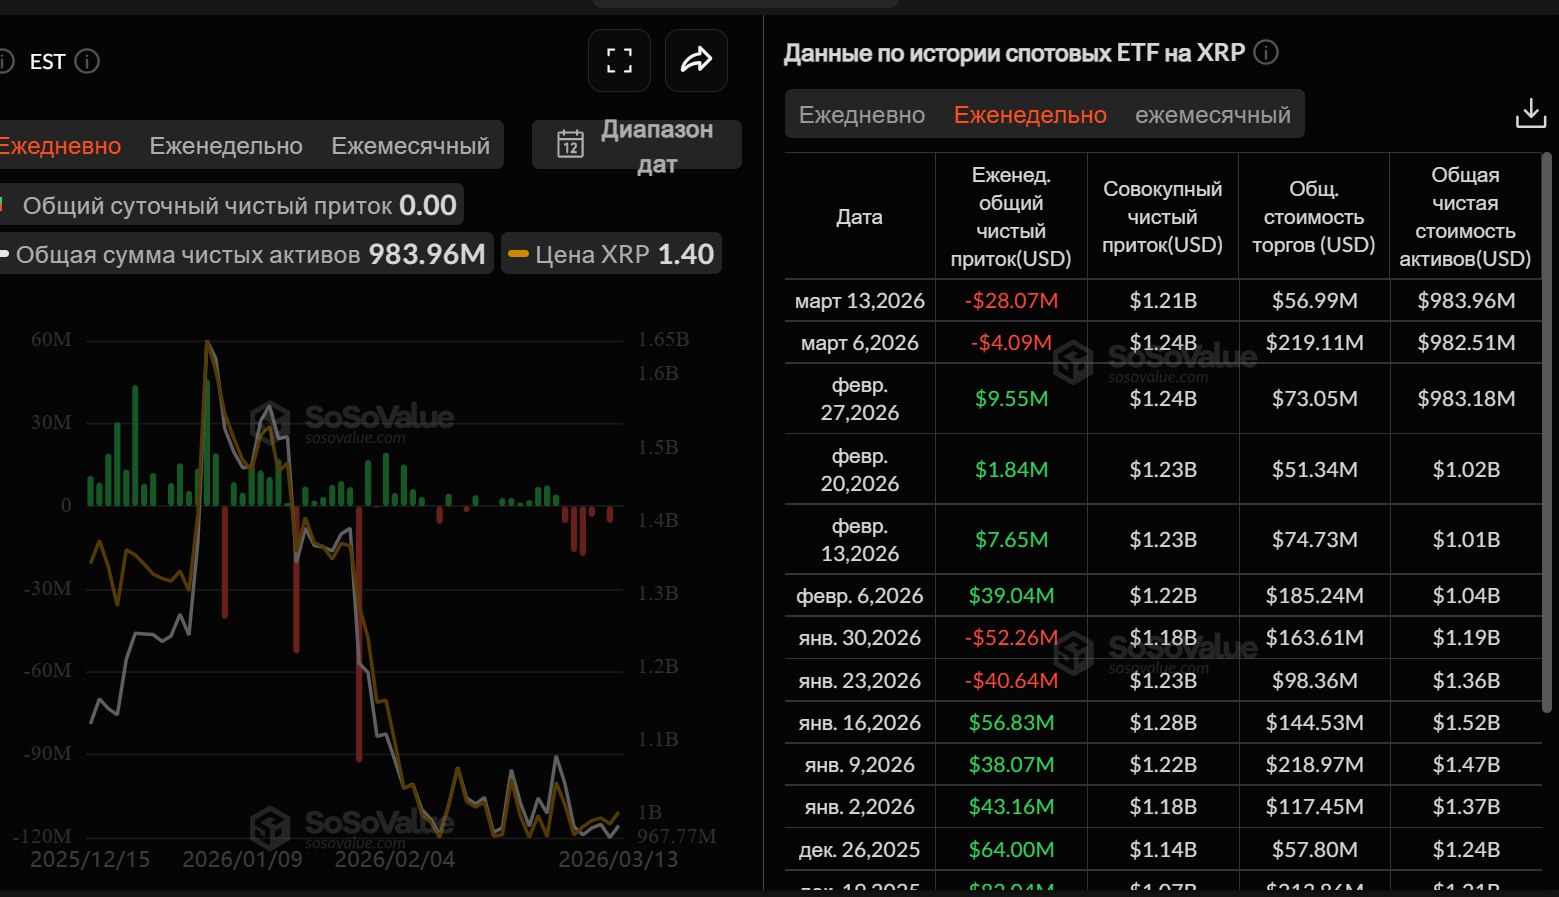The image size is (1559, 897).
Task: Switch the chart to Ежемесячный
Action: pos(411,146)
